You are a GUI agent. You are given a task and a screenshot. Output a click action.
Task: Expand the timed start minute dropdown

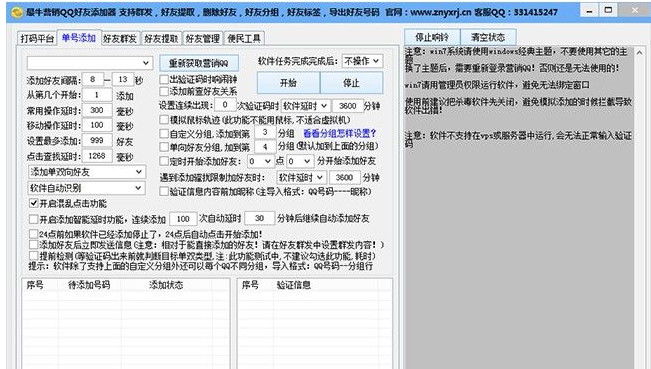[299, 161]
